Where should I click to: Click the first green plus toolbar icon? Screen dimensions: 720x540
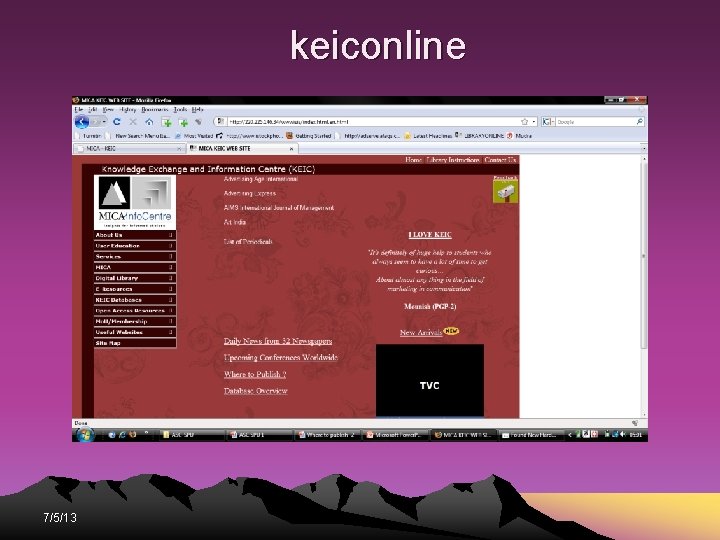click(x=166, y=122)
